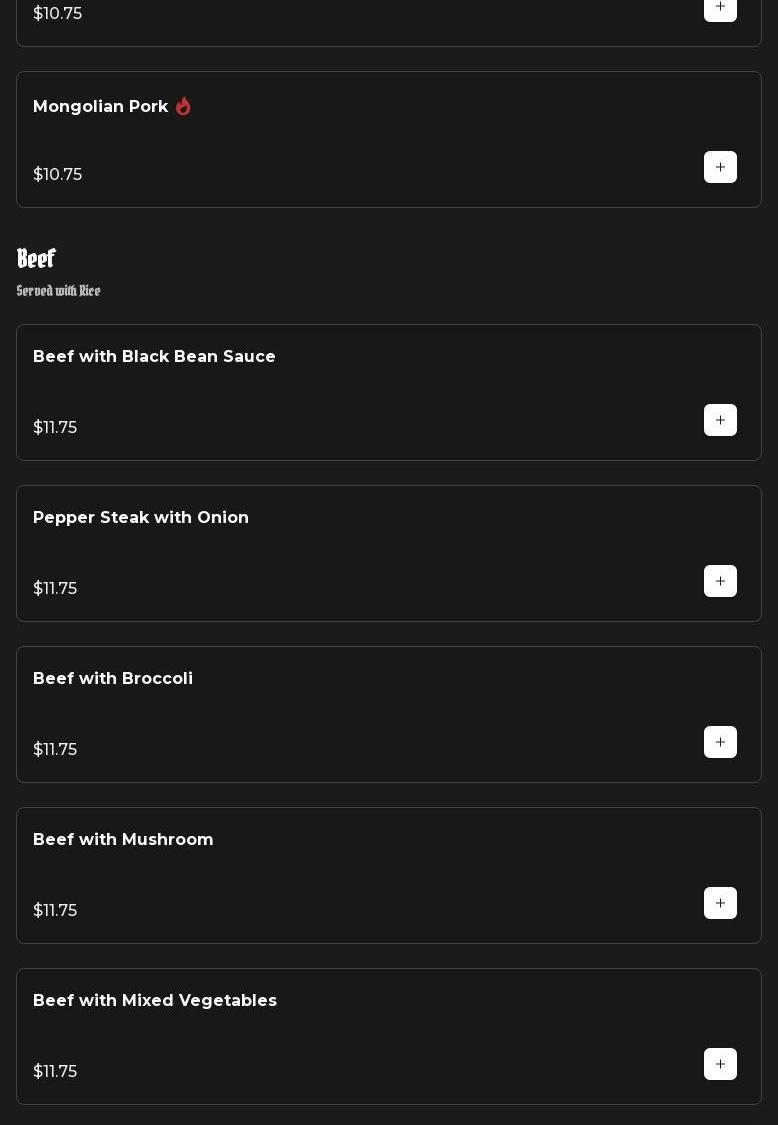Image resolution: width=778 pixels, height=1125 pixels.
Task: Add Beef with Mixed Vegetables to cart
Action: click(720, 1064)
